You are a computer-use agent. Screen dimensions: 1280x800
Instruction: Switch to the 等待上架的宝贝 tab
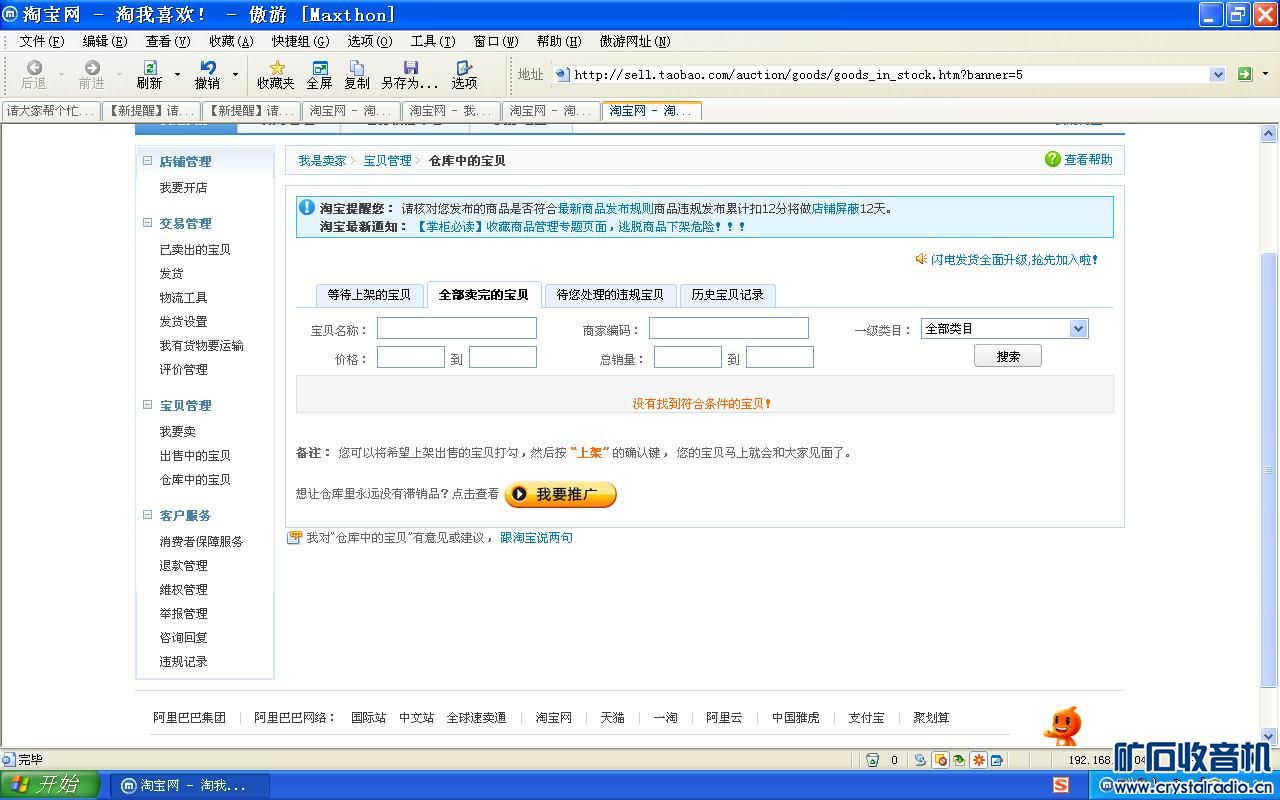click(369, 295)
